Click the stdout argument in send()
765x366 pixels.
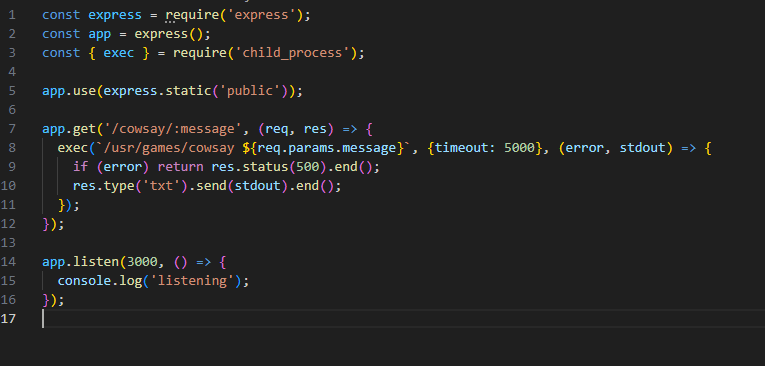[258, 186]
